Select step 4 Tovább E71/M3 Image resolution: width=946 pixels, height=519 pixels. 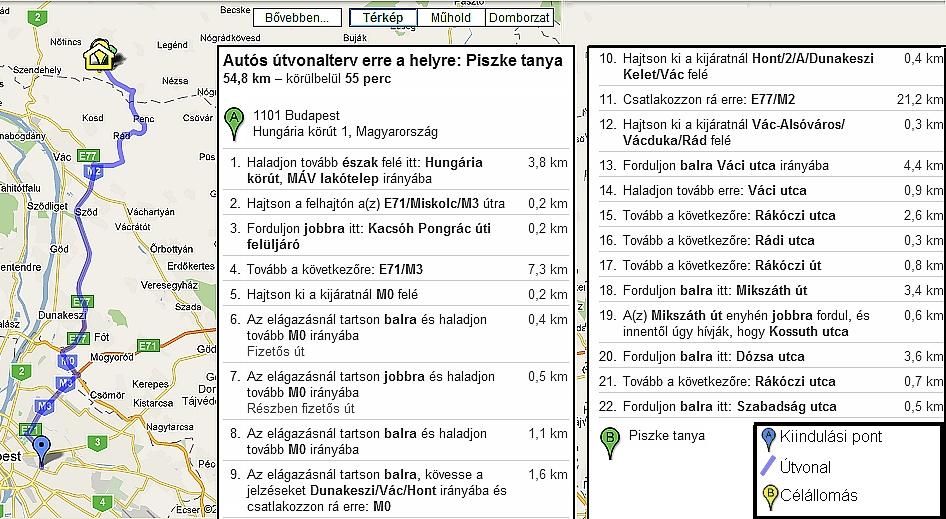click(x=396, y=269)
